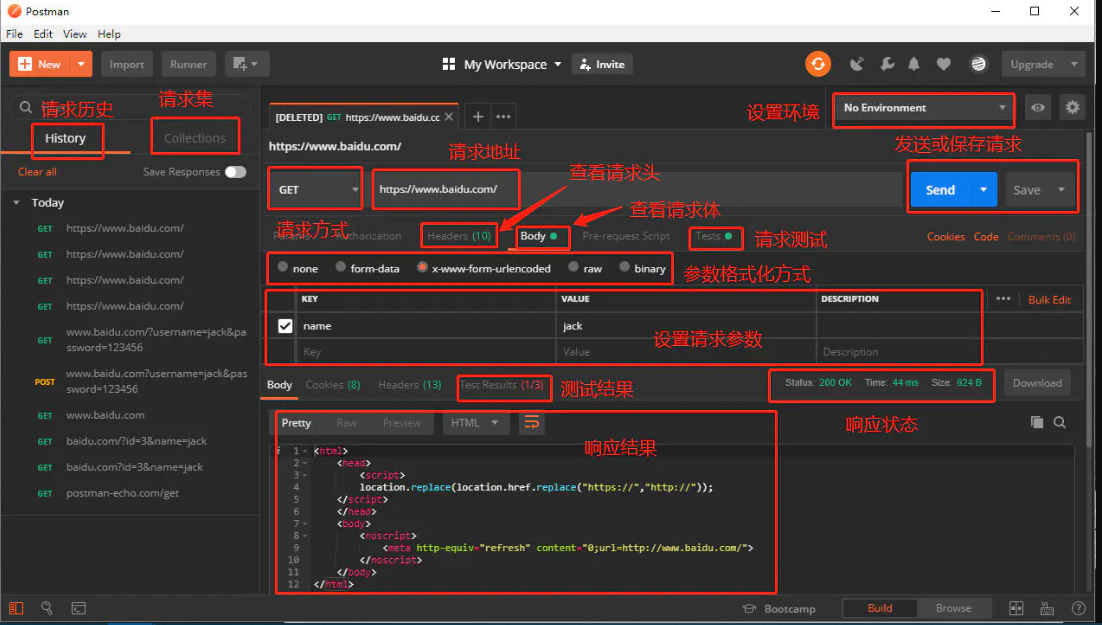Open the postman-echo.com/get history entry
Viewport: 1102px width, 625px height.
coord(122,493)
